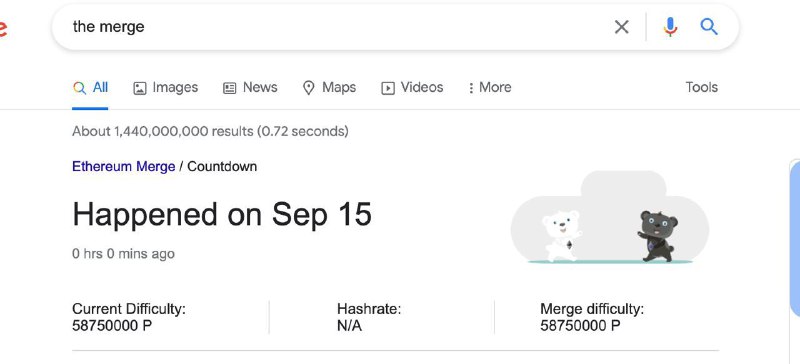Click the Images tab picture icon

140,88
